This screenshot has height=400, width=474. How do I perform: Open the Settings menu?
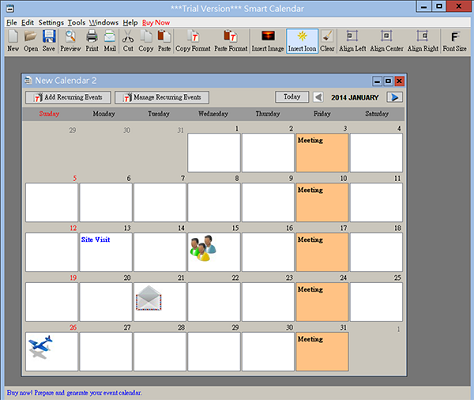pos(51,23)
